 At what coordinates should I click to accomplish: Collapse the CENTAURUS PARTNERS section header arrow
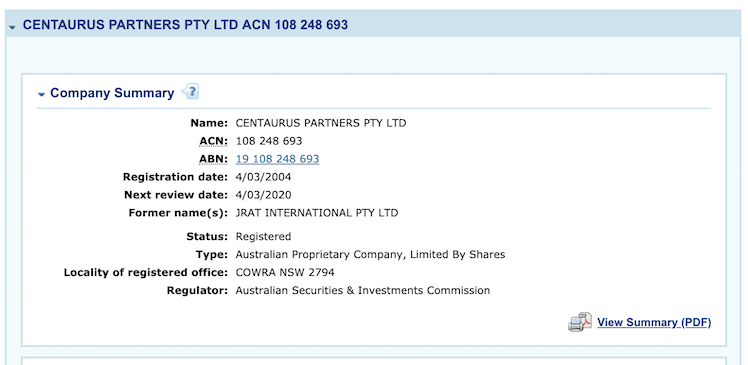click(12, 28)
